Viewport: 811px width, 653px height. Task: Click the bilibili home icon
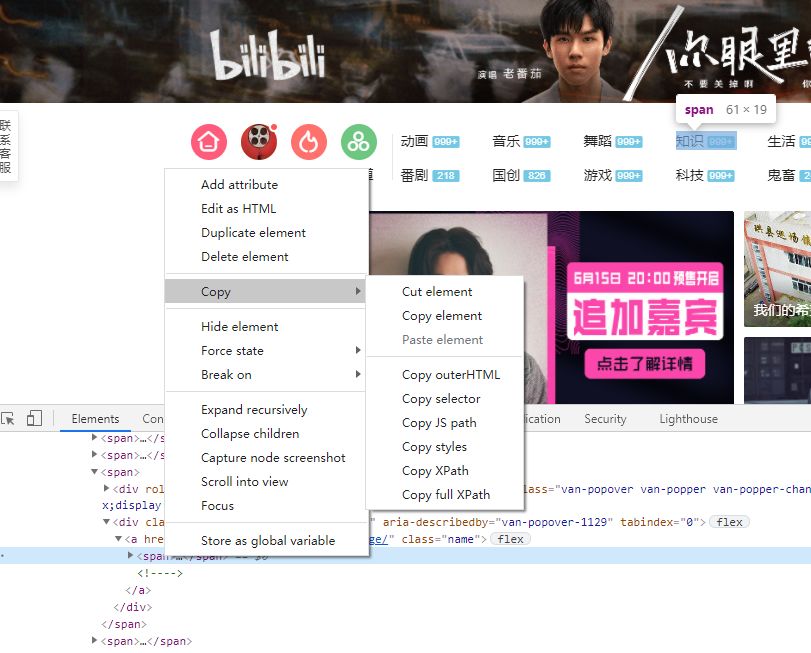(x=208, y=143)
